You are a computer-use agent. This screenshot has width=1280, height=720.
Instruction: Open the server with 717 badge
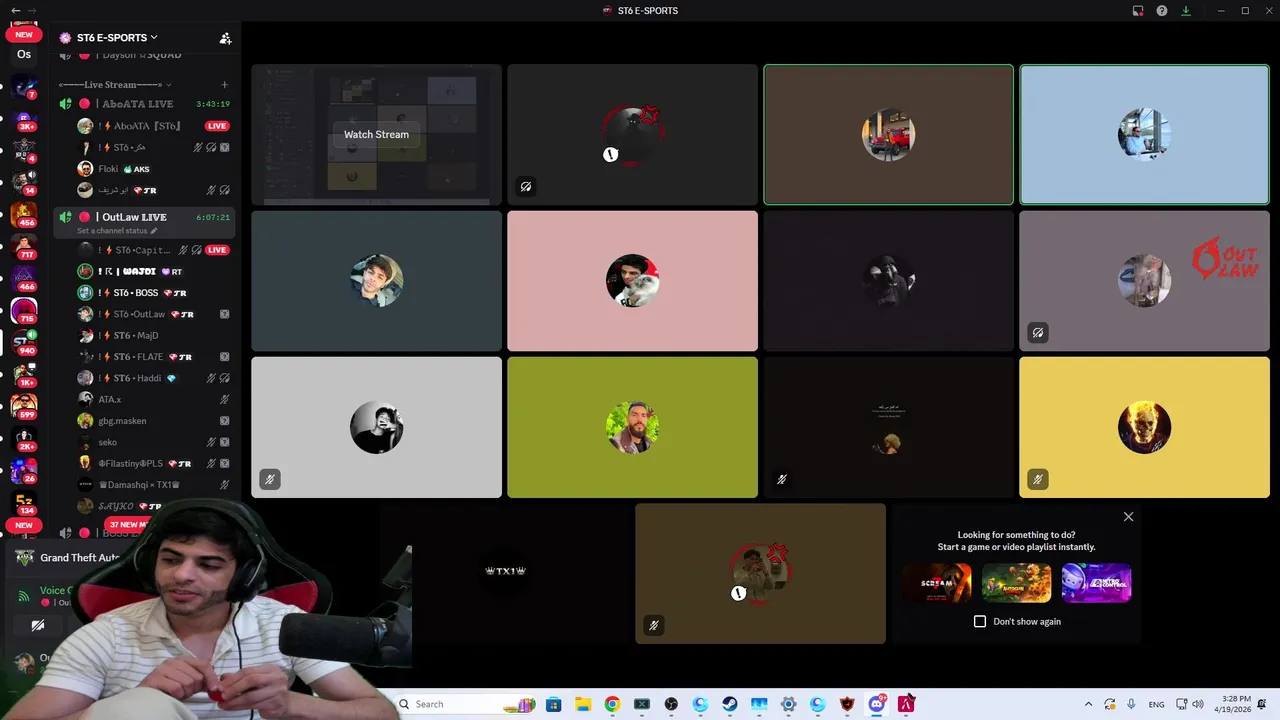tap(24, 247)
